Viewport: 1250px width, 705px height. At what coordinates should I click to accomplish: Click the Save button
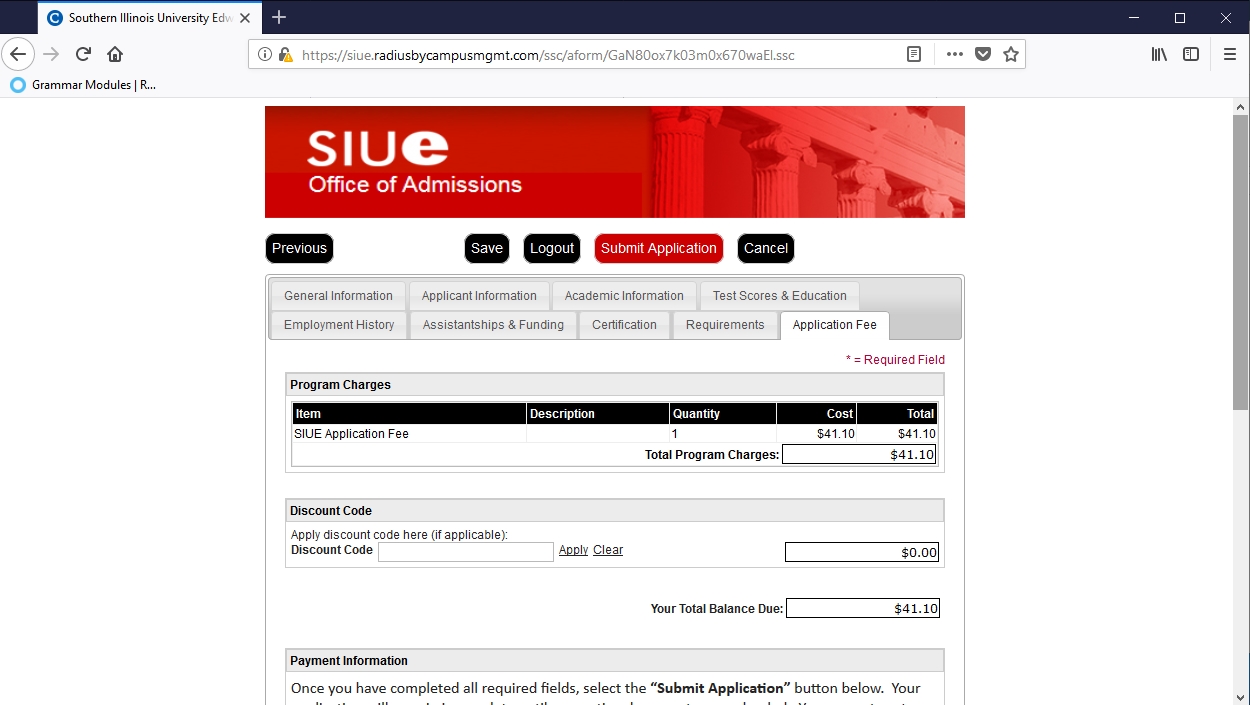[487, 249]
